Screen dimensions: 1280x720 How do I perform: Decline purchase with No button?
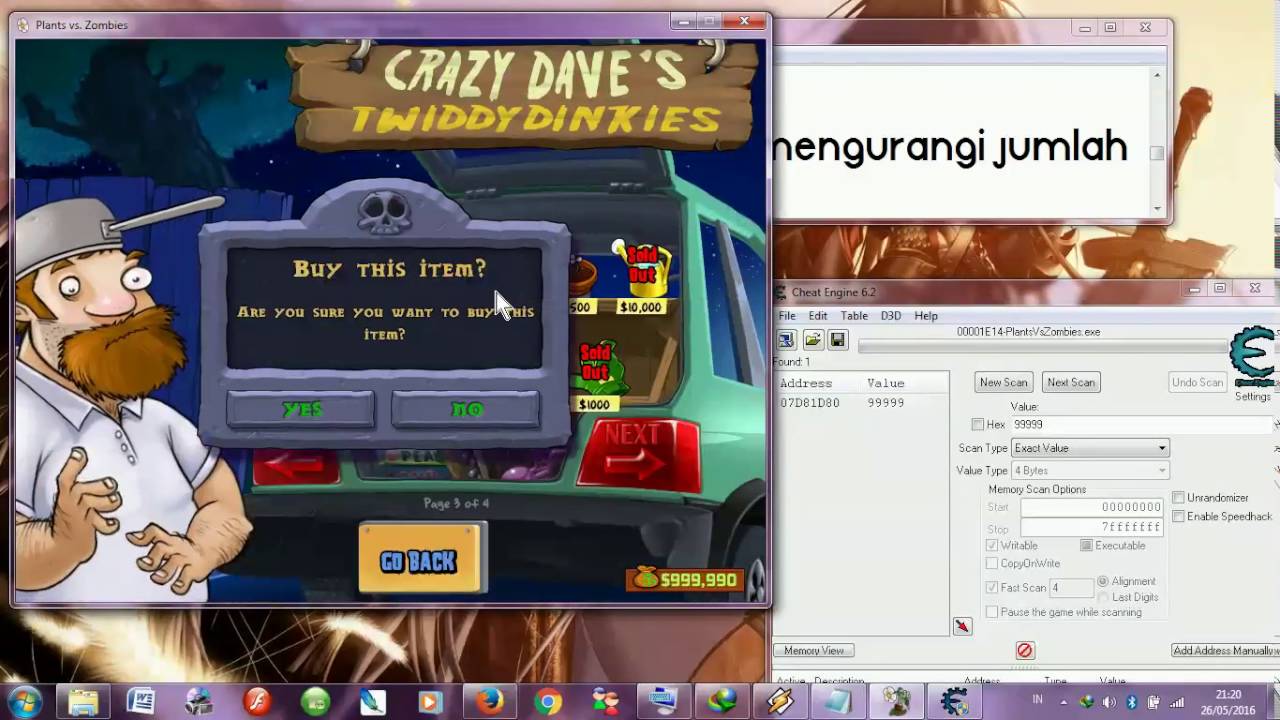click(x=466, y=409)
